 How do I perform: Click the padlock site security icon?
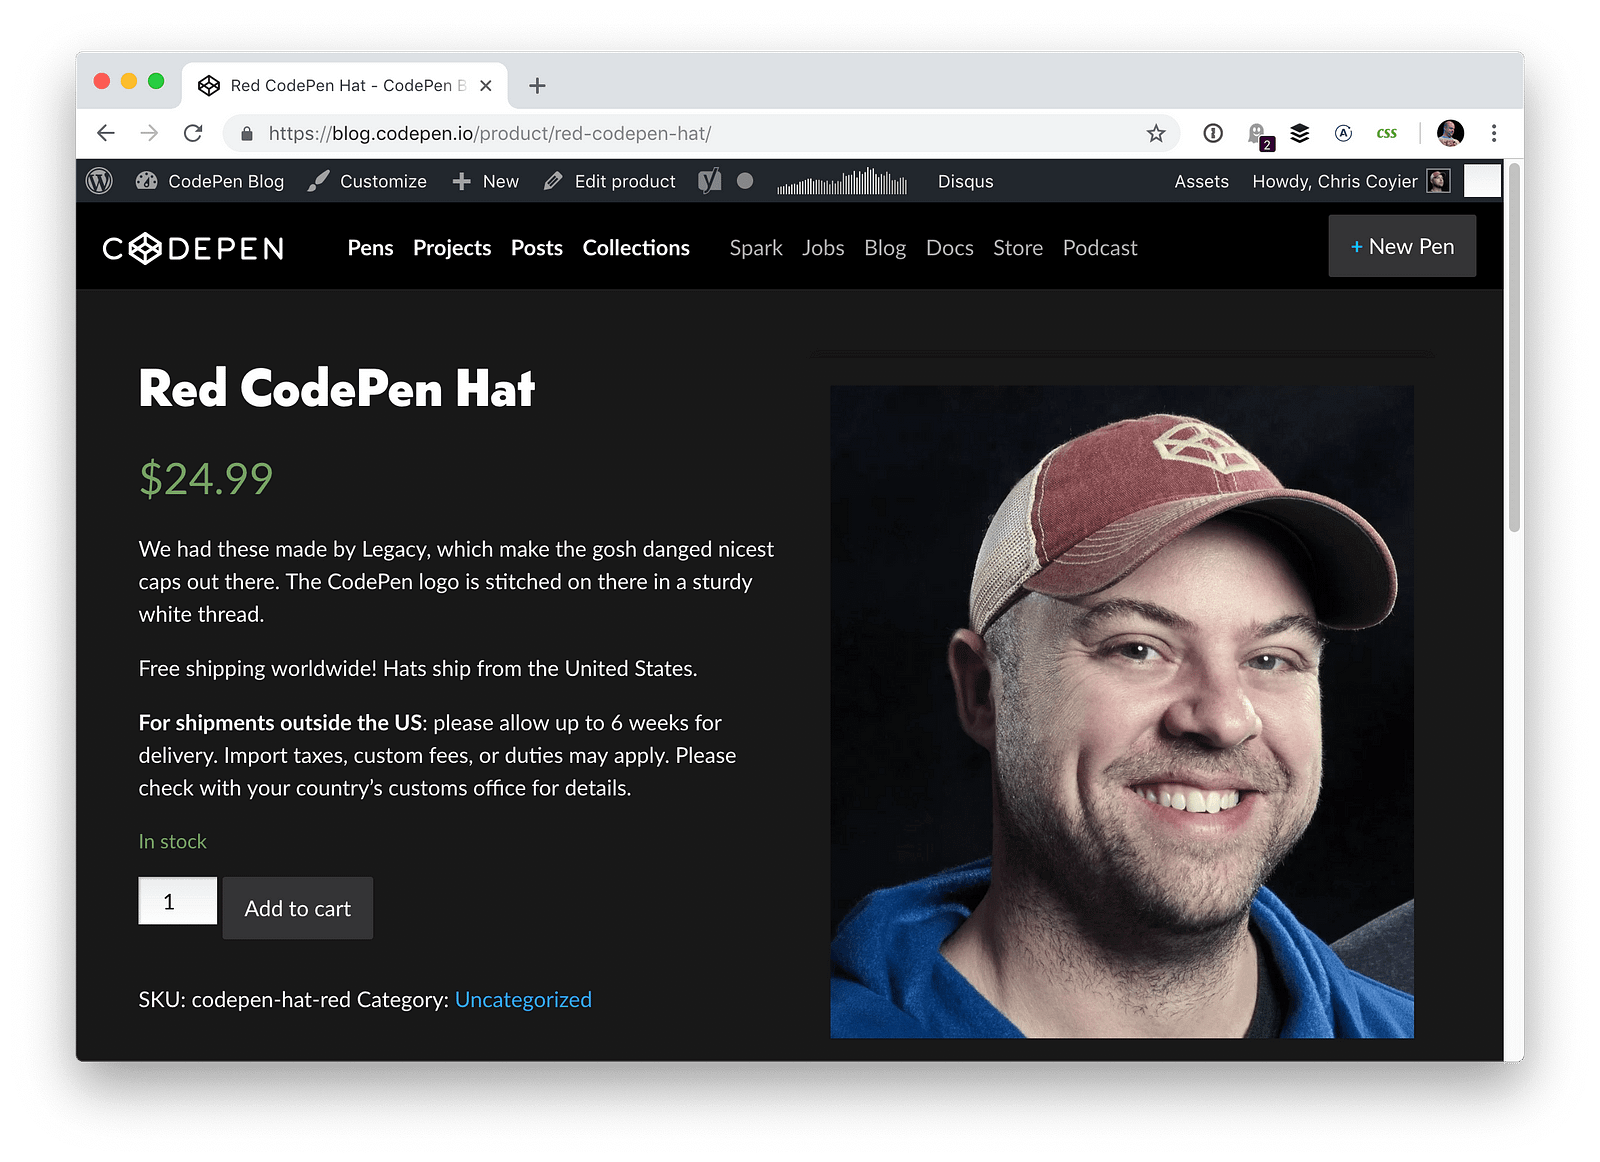(x=247, y=133)
